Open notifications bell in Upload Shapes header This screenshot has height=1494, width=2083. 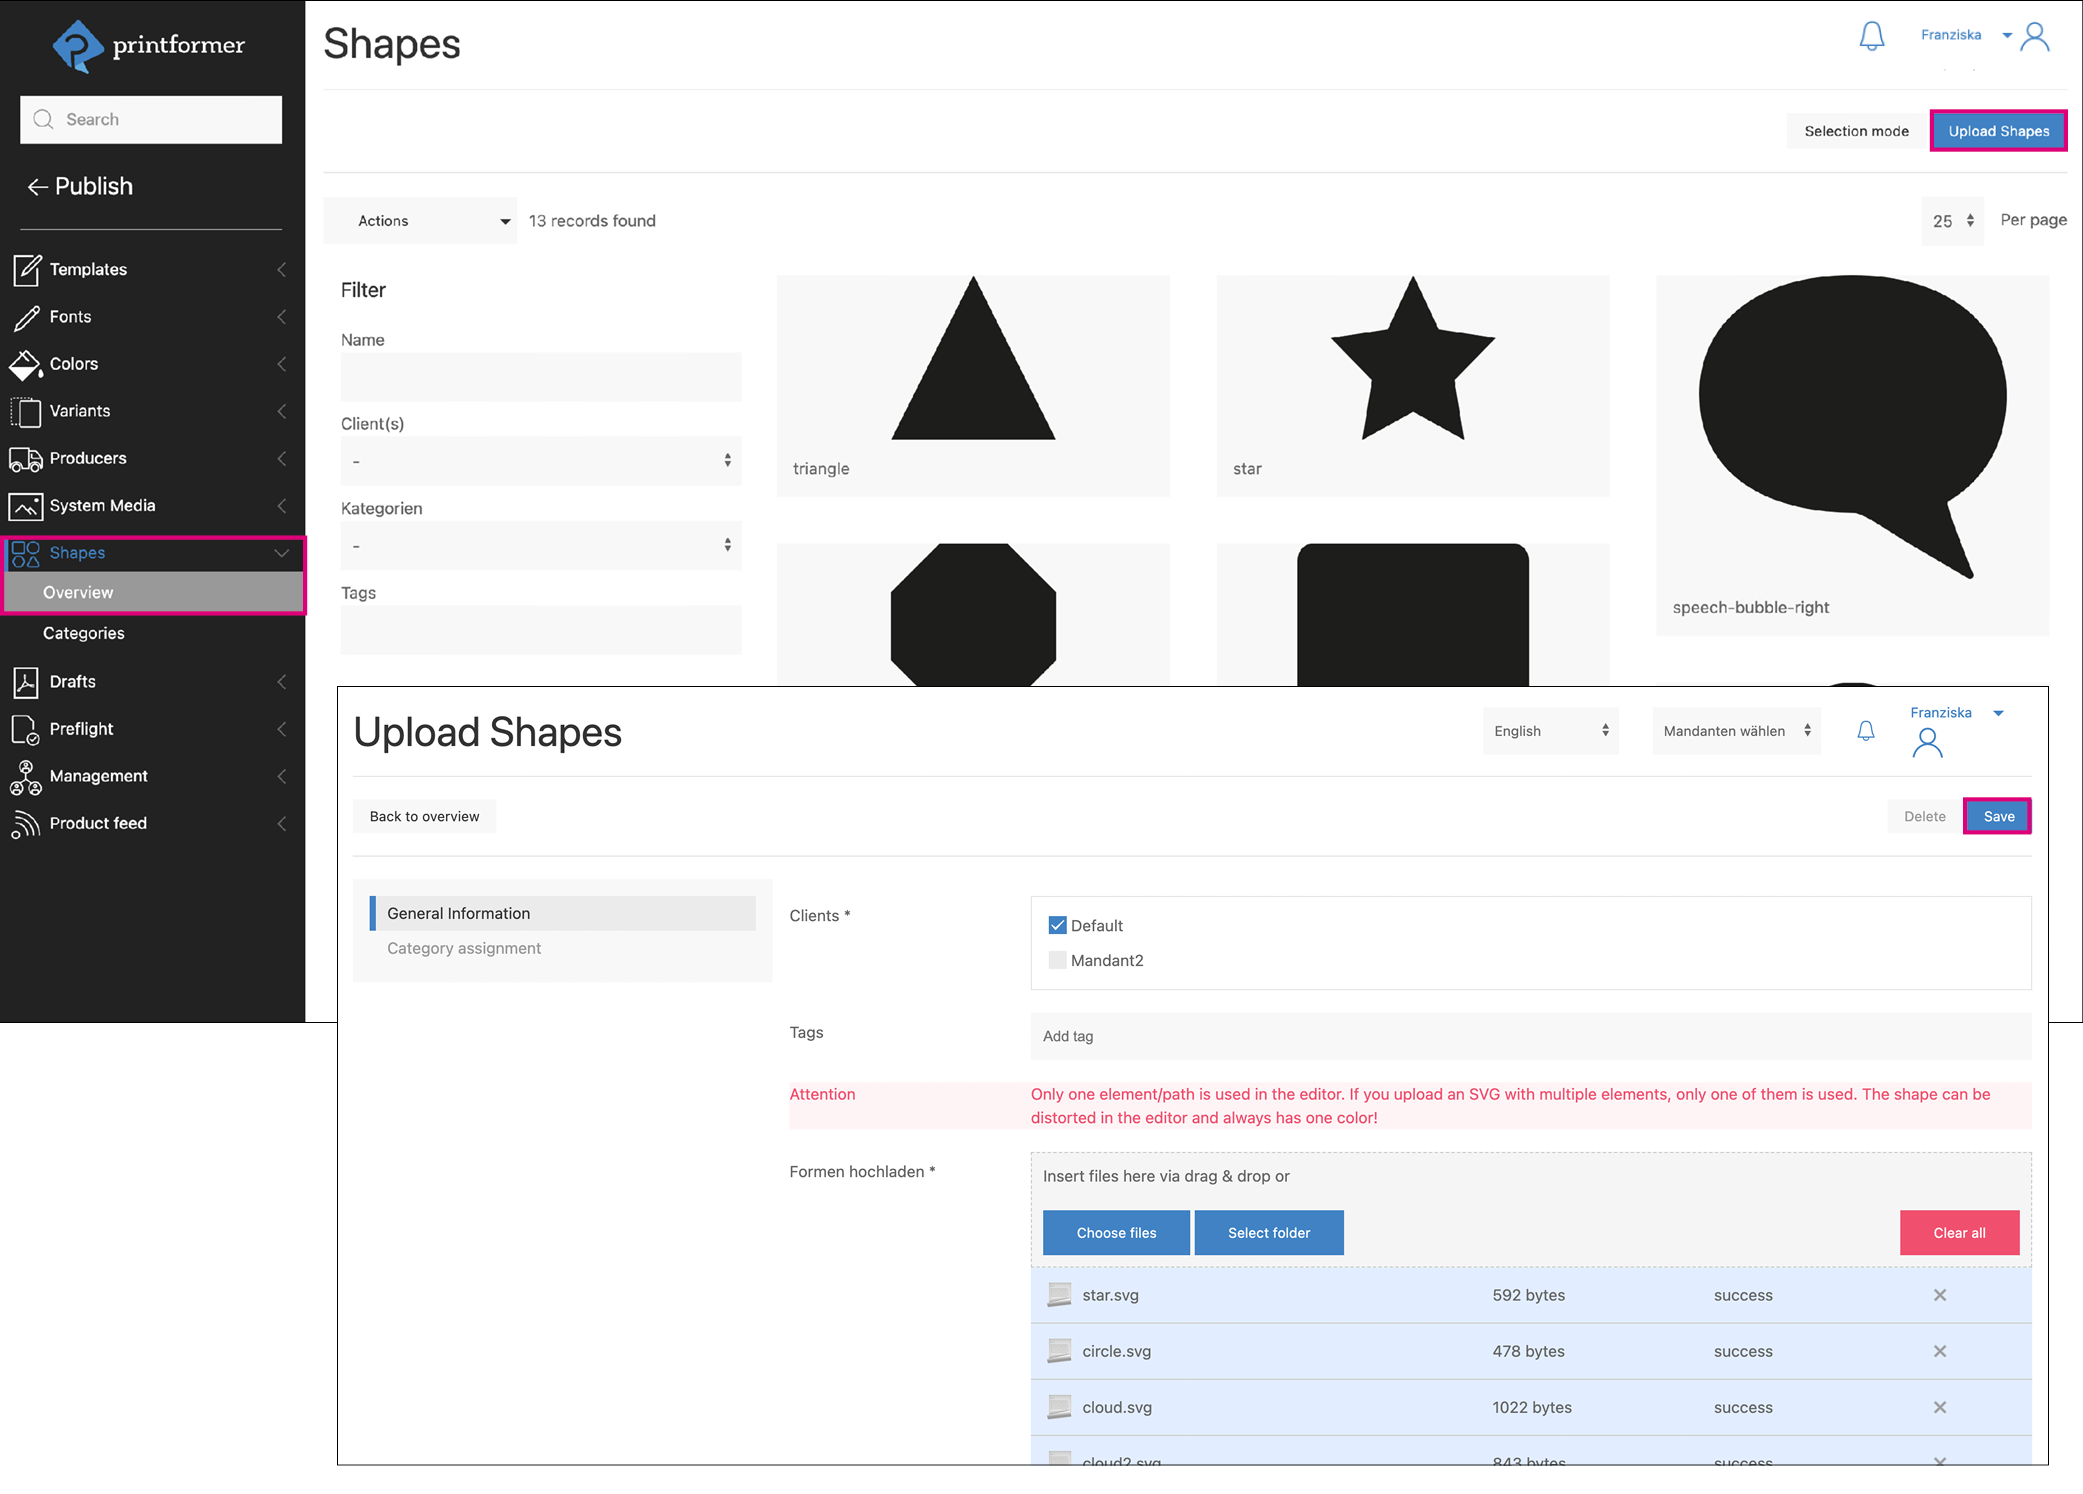pyautogui.click(x=1865, y=731)
